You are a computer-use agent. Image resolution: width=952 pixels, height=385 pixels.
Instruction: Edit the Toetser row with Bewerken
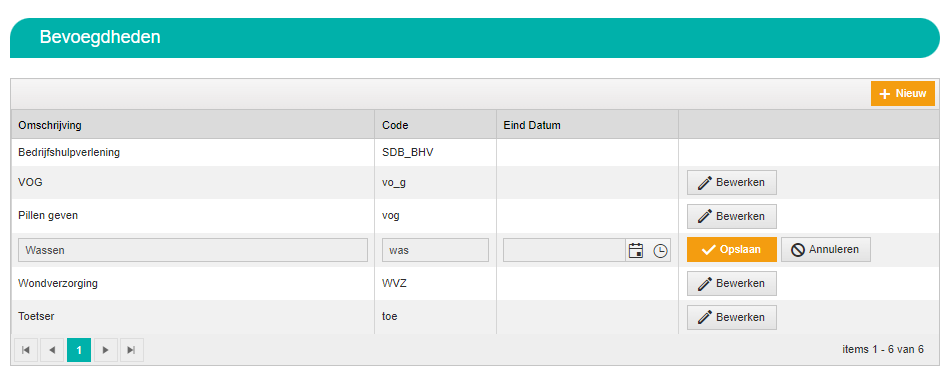tap(732, 317)
